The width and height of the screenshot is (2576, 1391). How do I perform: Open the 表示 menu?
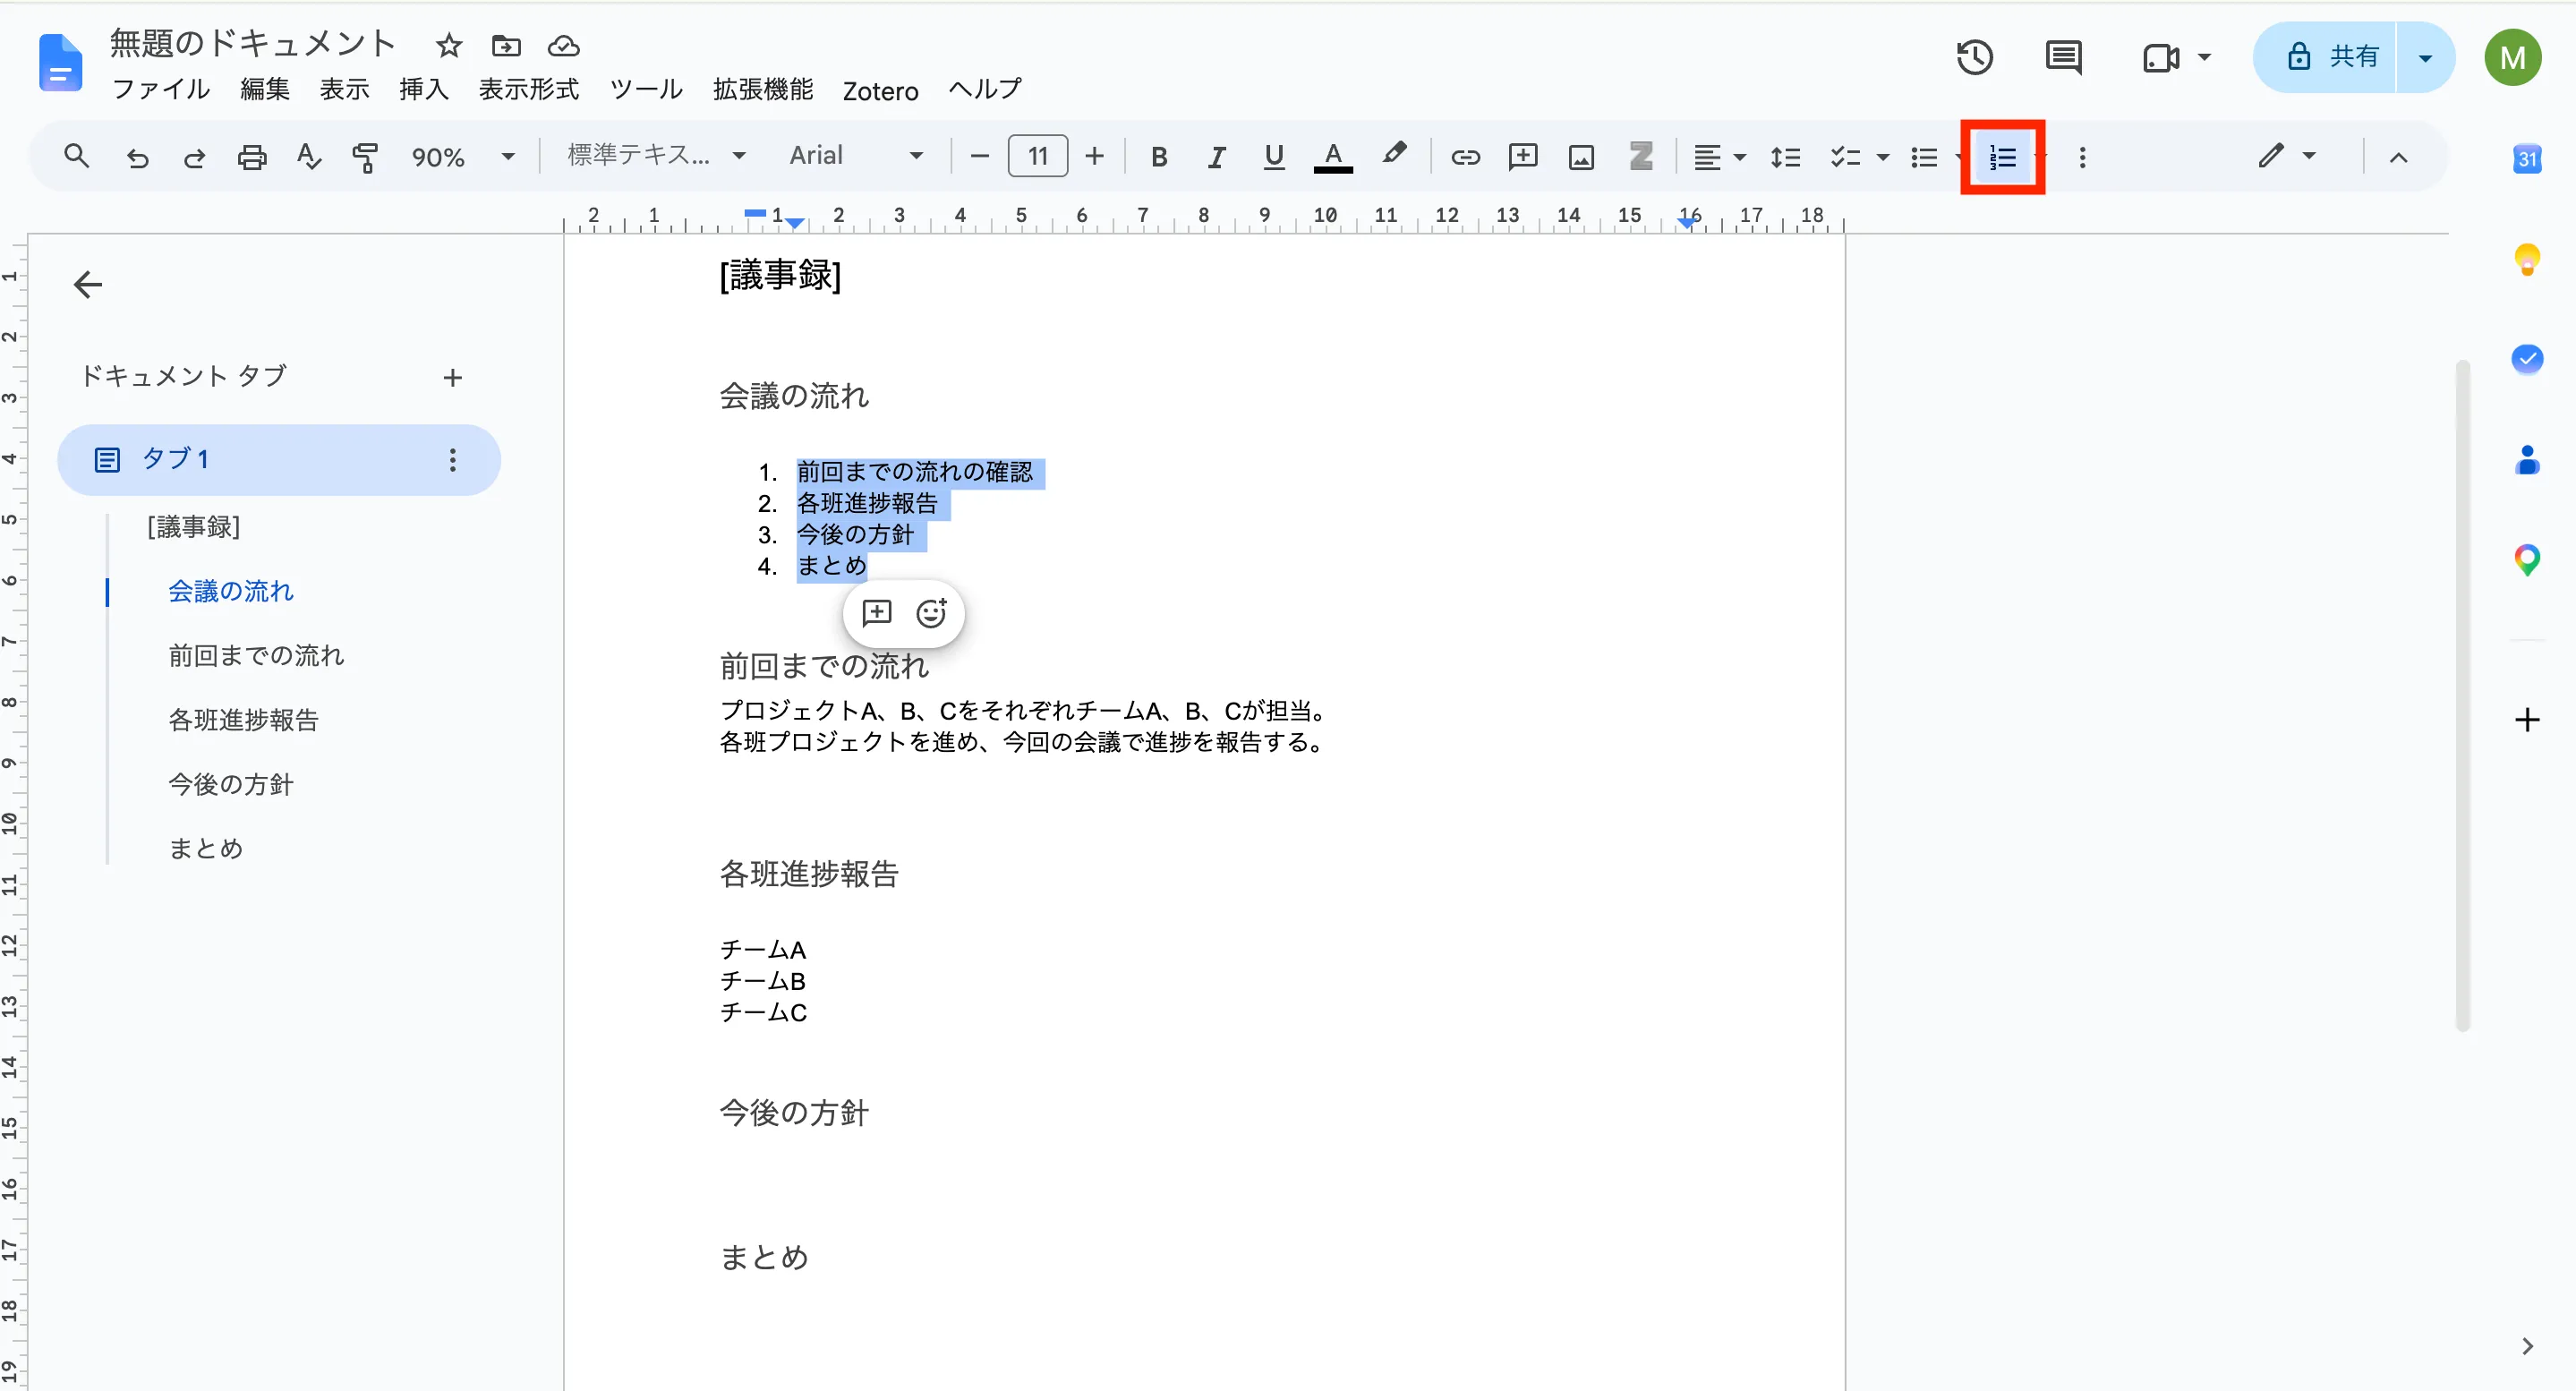coord(344,89)
